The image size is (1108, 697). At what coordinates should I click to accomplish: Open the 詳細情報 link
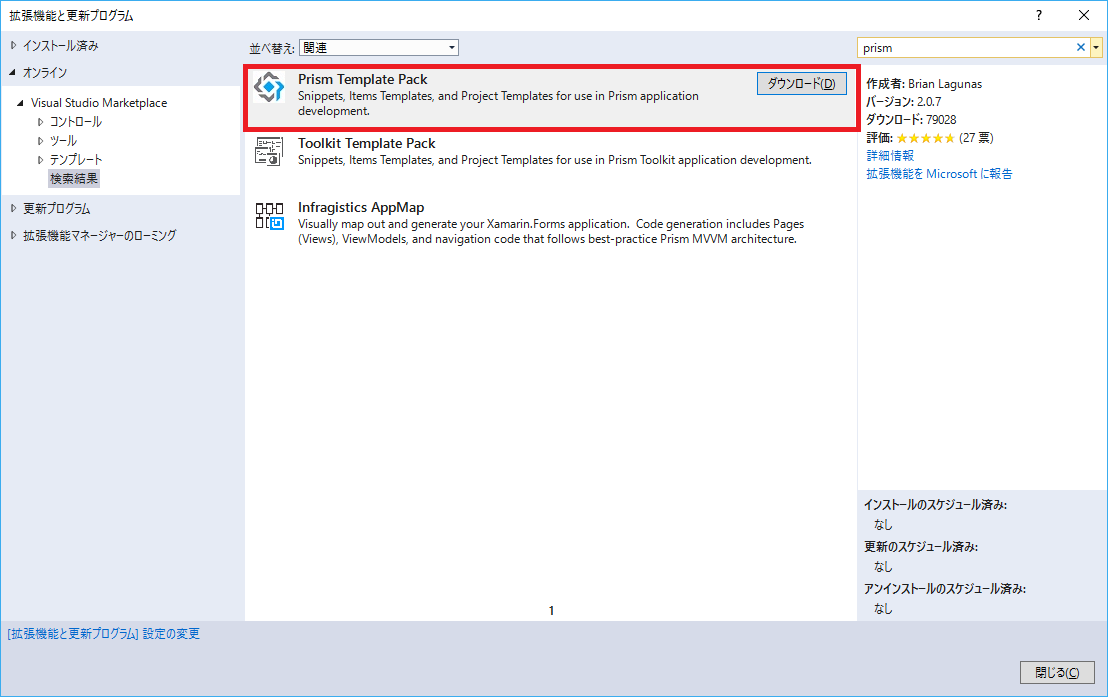(890, 156)
